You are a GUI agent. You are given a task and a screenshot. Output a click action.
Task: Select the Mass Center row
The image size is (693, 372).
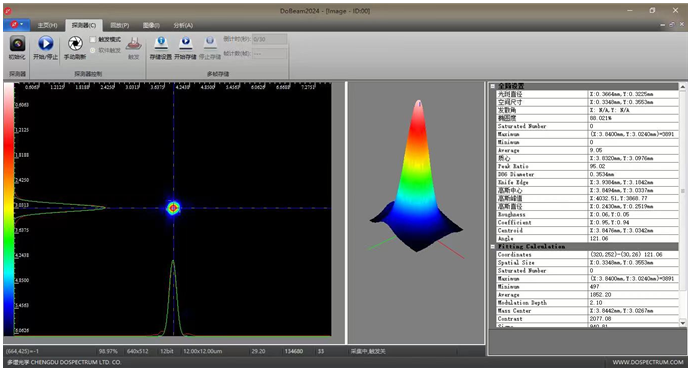click(587, 311)
